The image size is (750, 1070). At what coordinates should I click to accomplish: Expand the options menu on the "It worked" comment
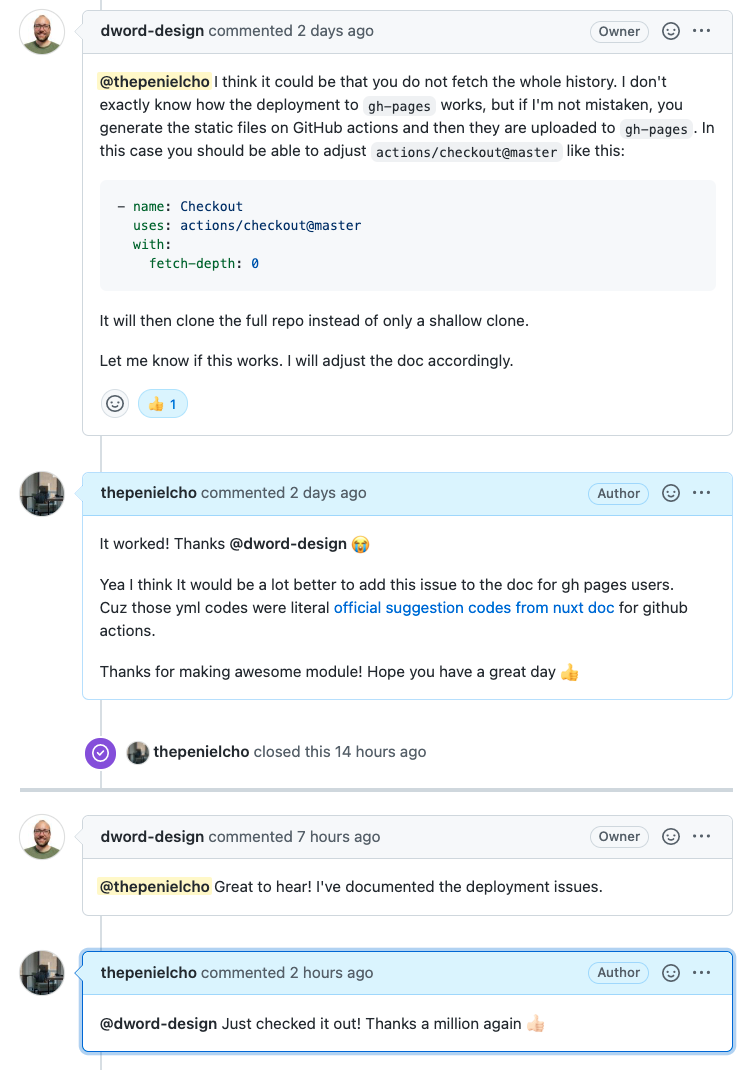click(702, 493)
